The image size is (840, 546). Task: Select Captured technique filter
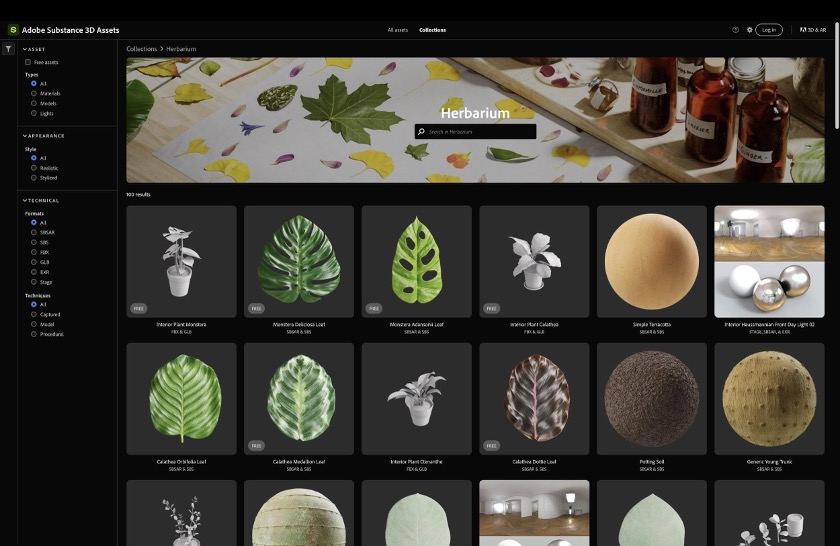pos(34,315)
